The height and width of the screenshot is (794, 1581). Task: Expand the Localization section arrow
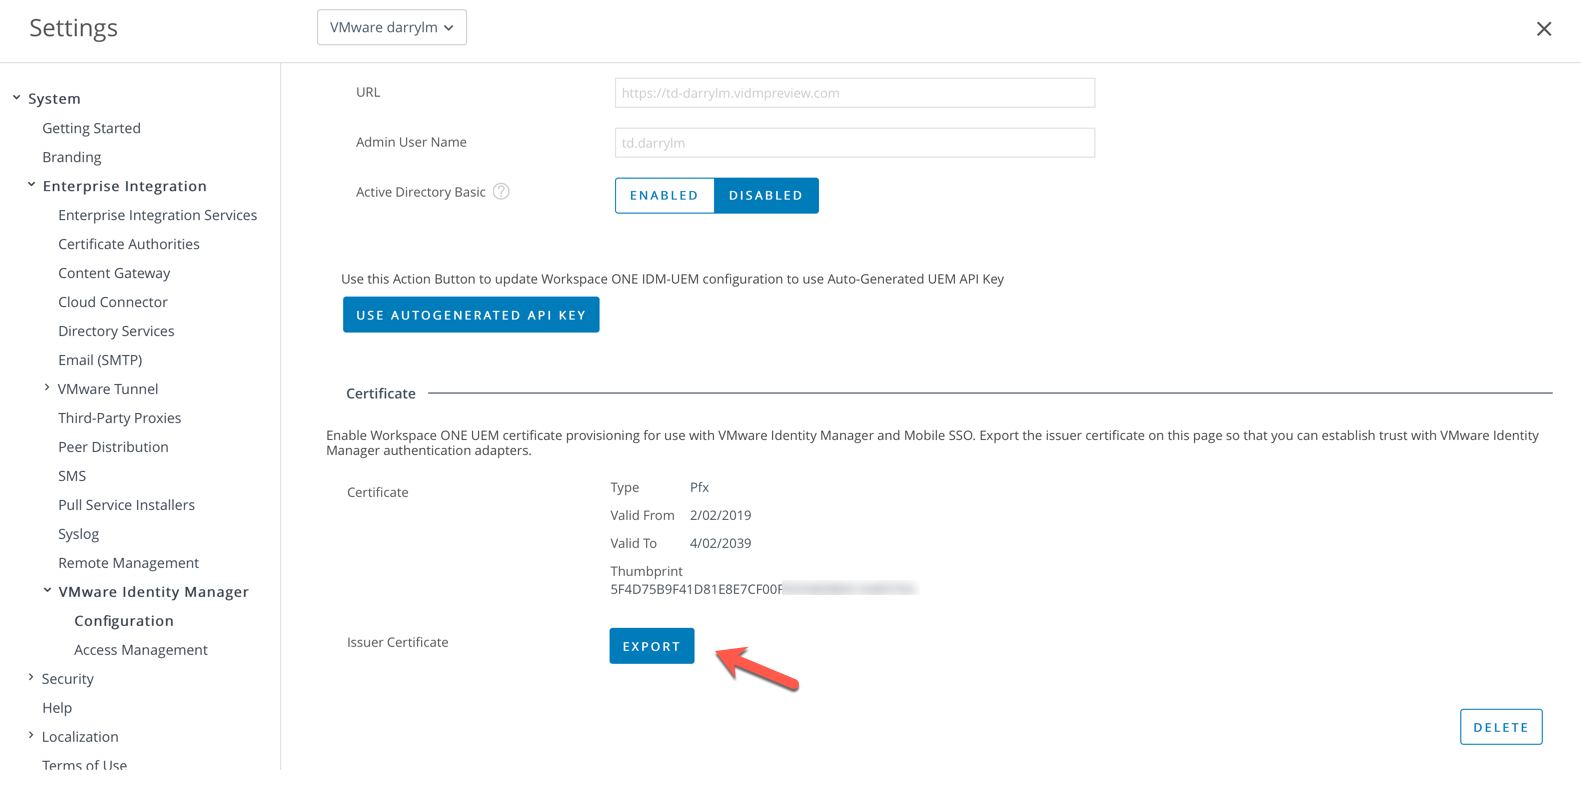click(x=31, y=736)
